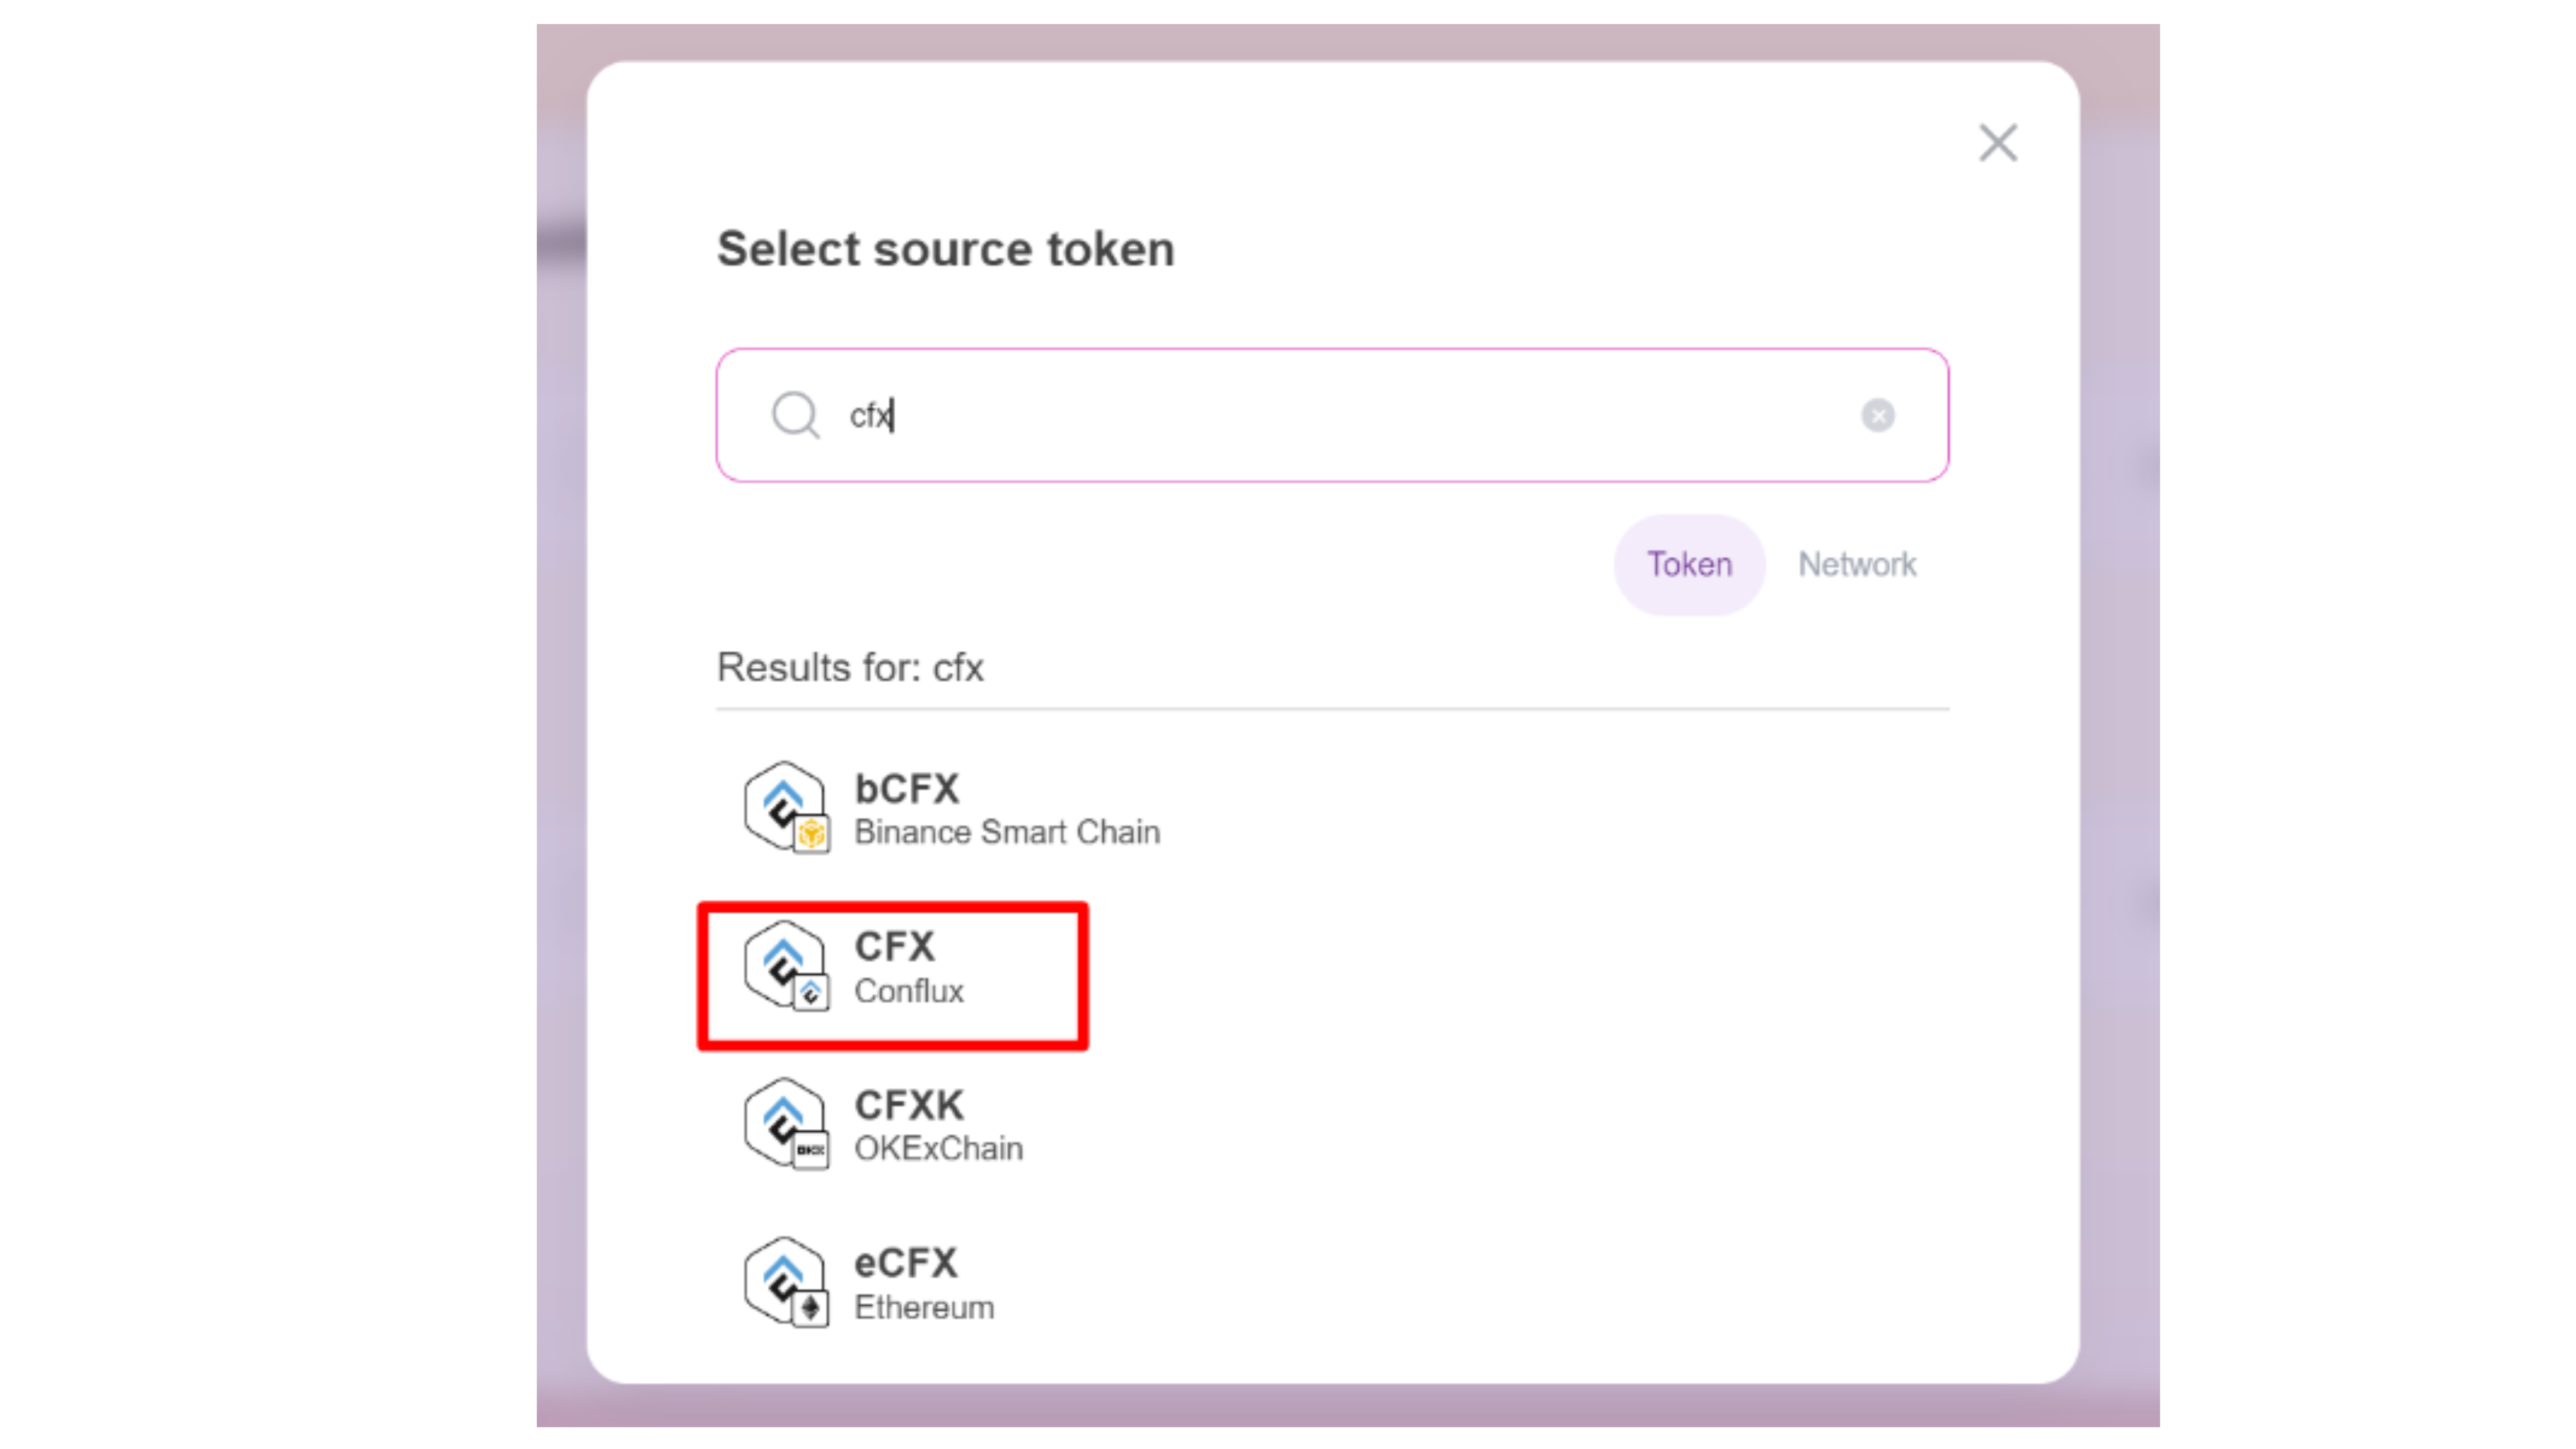Screen dimensions: 2576x1449
Task: Select the eCFX token name
Action: [x=905, y=1263]
